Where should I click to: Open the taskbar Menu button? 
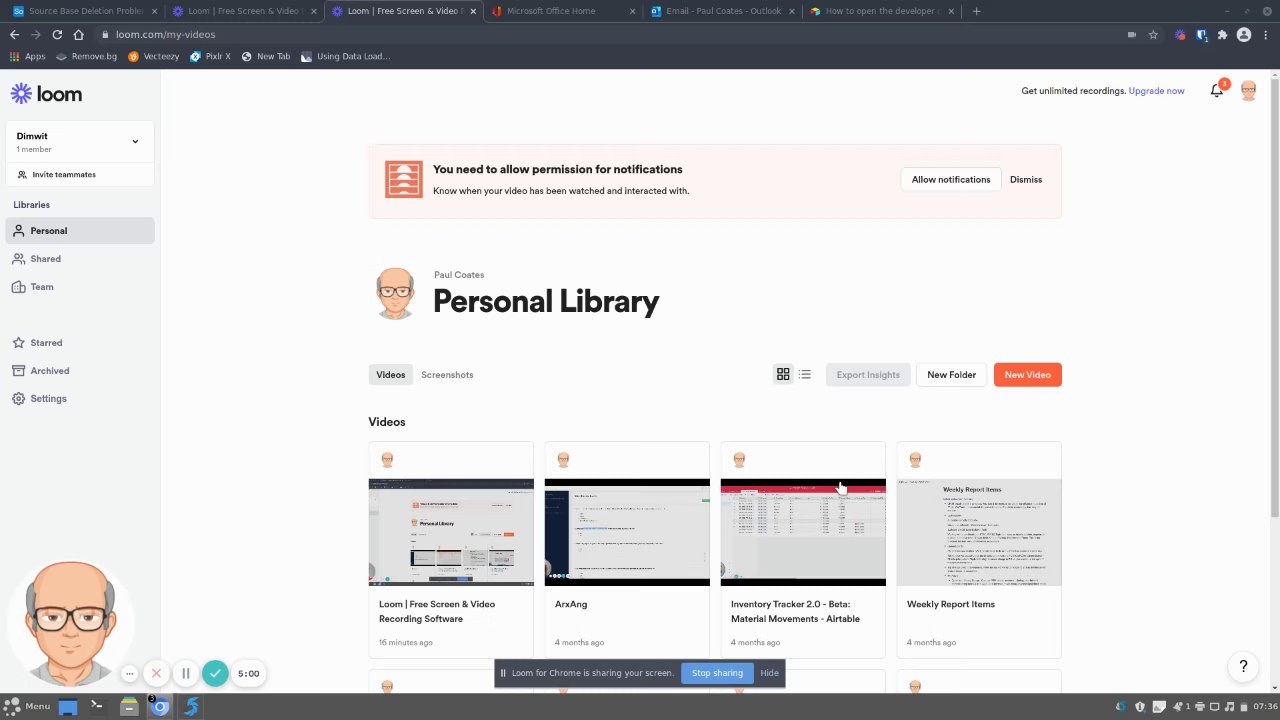click(27, 706)
